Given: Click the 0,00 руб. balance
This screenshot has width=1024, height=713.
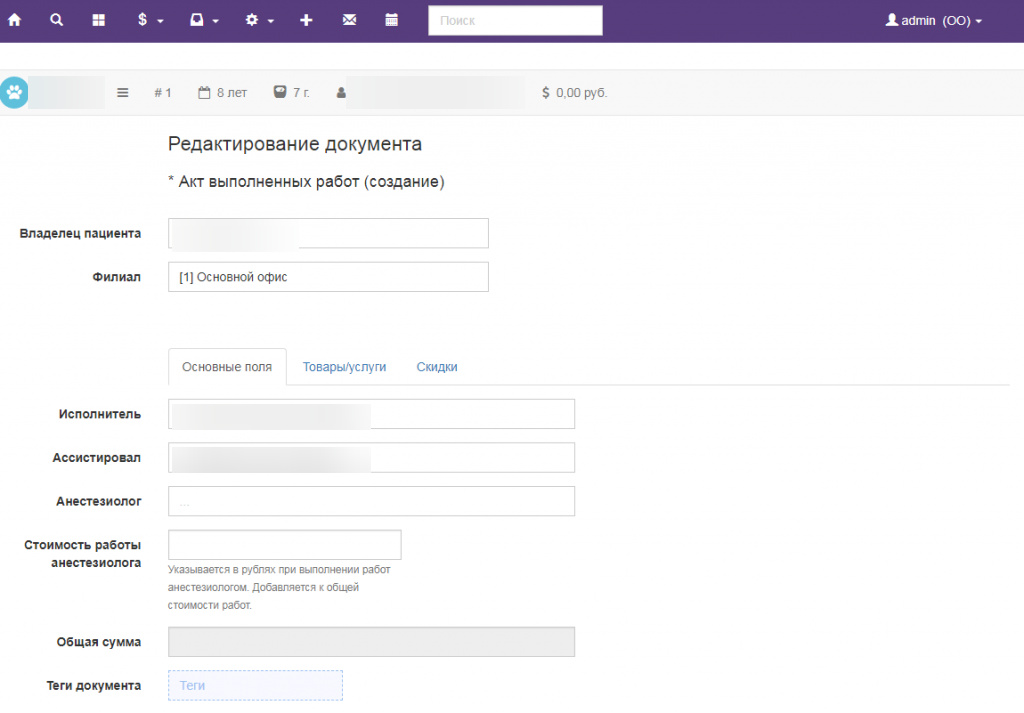Looking at the screenshot, I should tap(575, 93).
